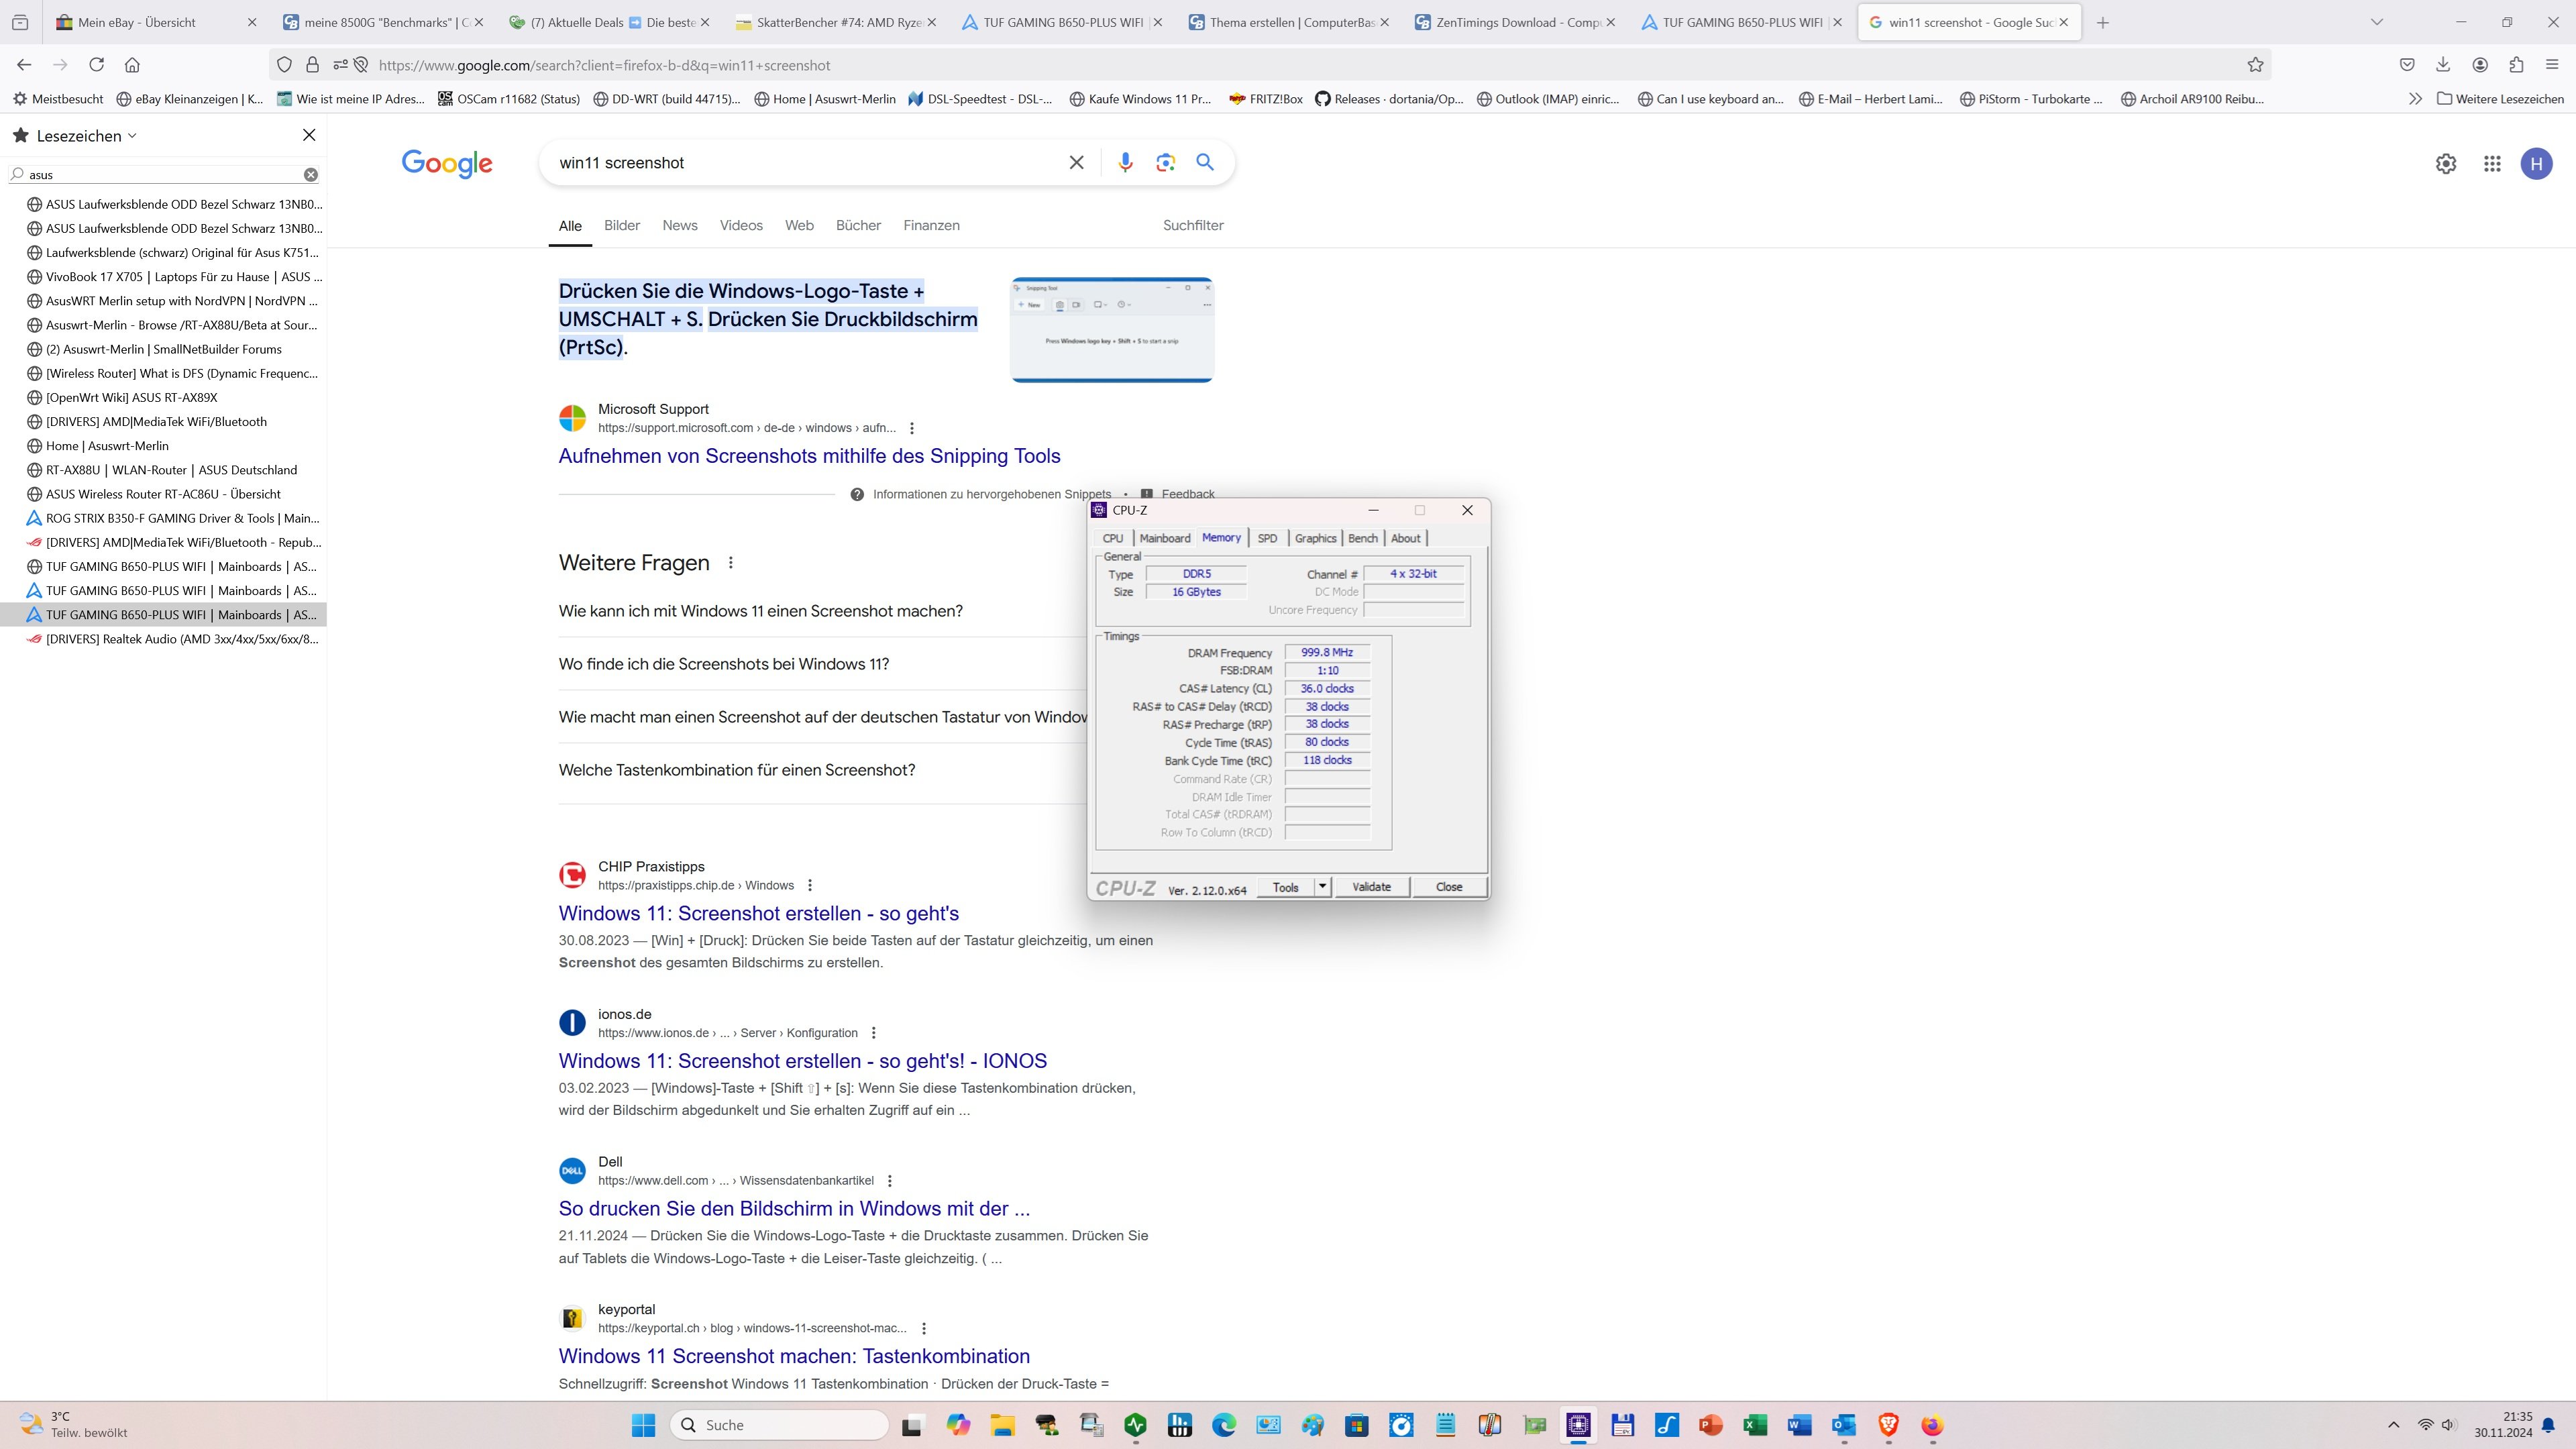Show more bookmarks toolbar items chevron
Screen dimensions: 2576x1449
(2415, 99)
